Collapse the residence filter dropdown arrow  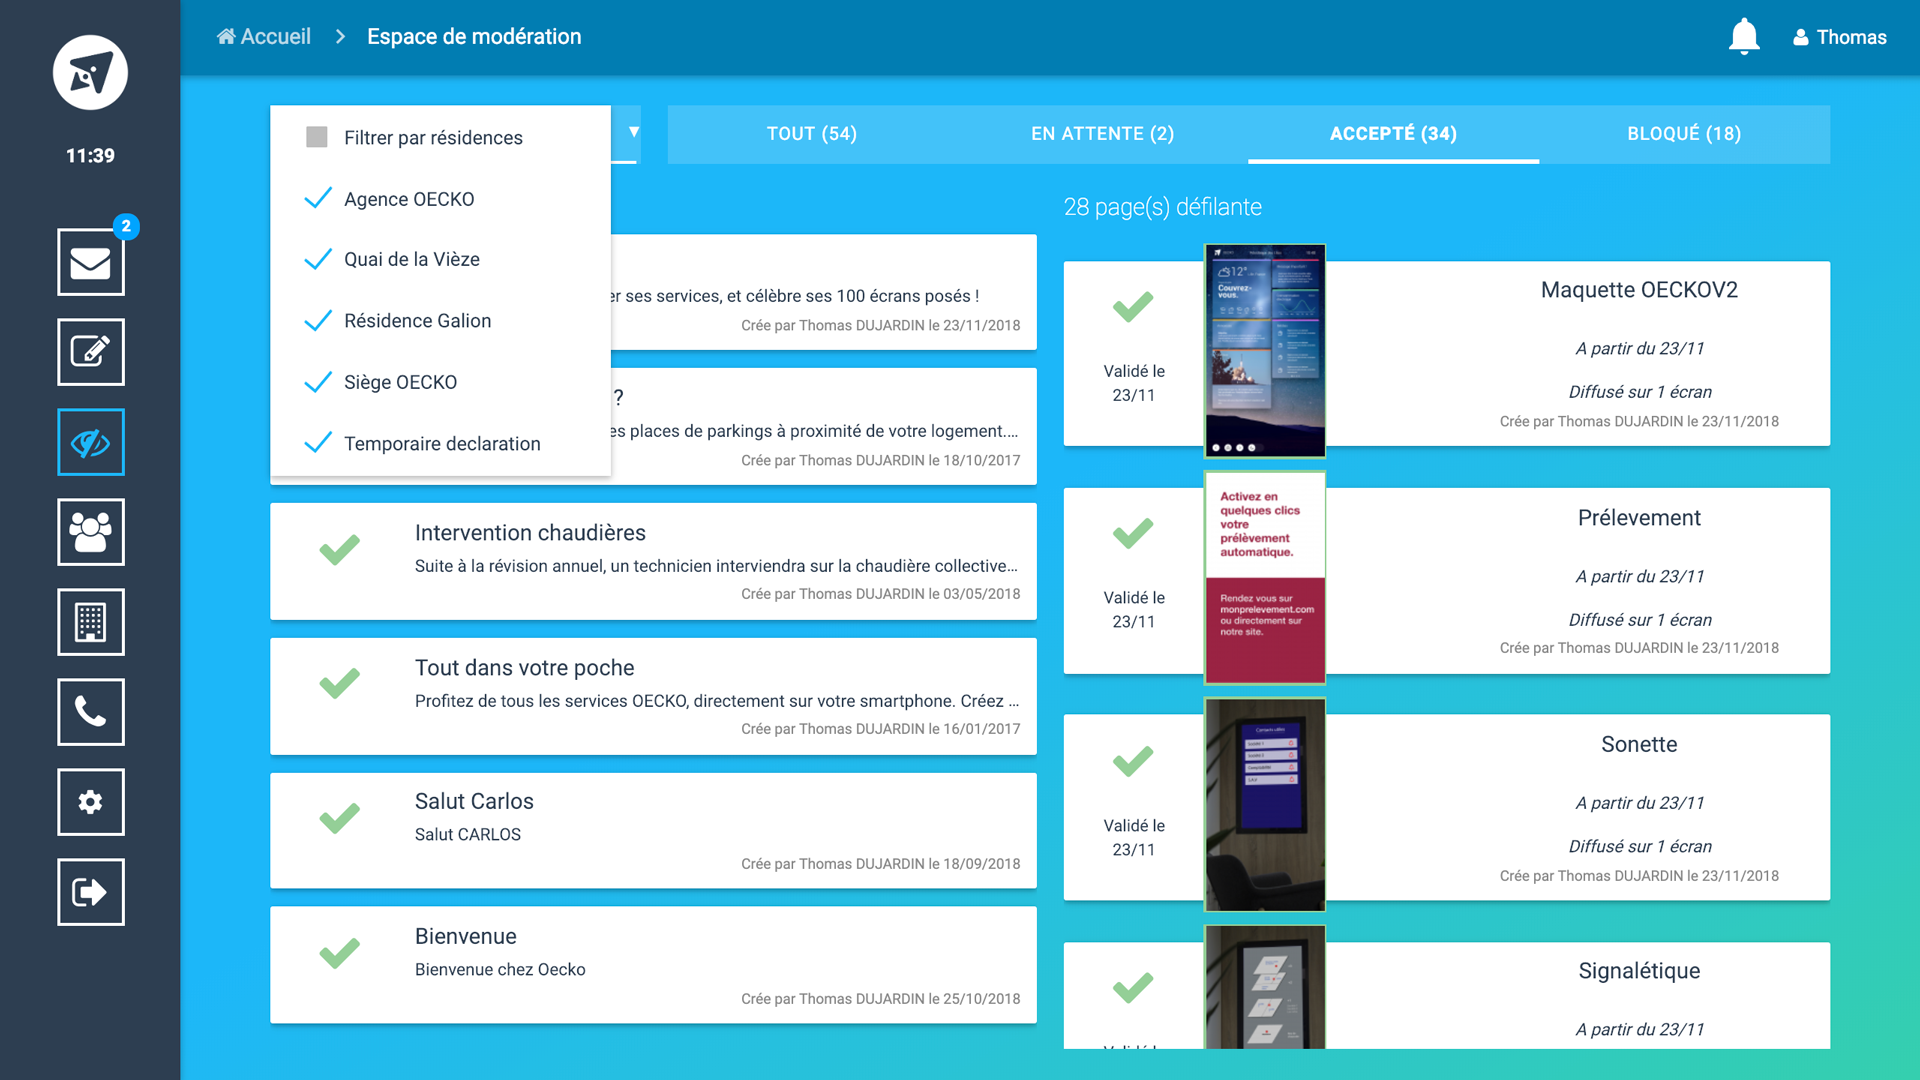633,132
